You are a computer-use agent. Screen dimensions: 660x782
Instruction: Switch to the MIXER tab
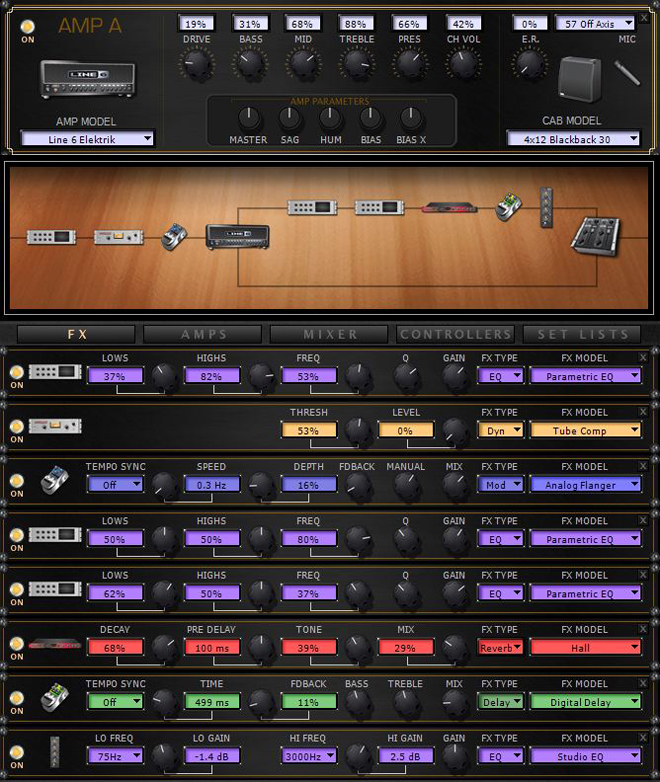pyautogui.click(x=329, y=334)
